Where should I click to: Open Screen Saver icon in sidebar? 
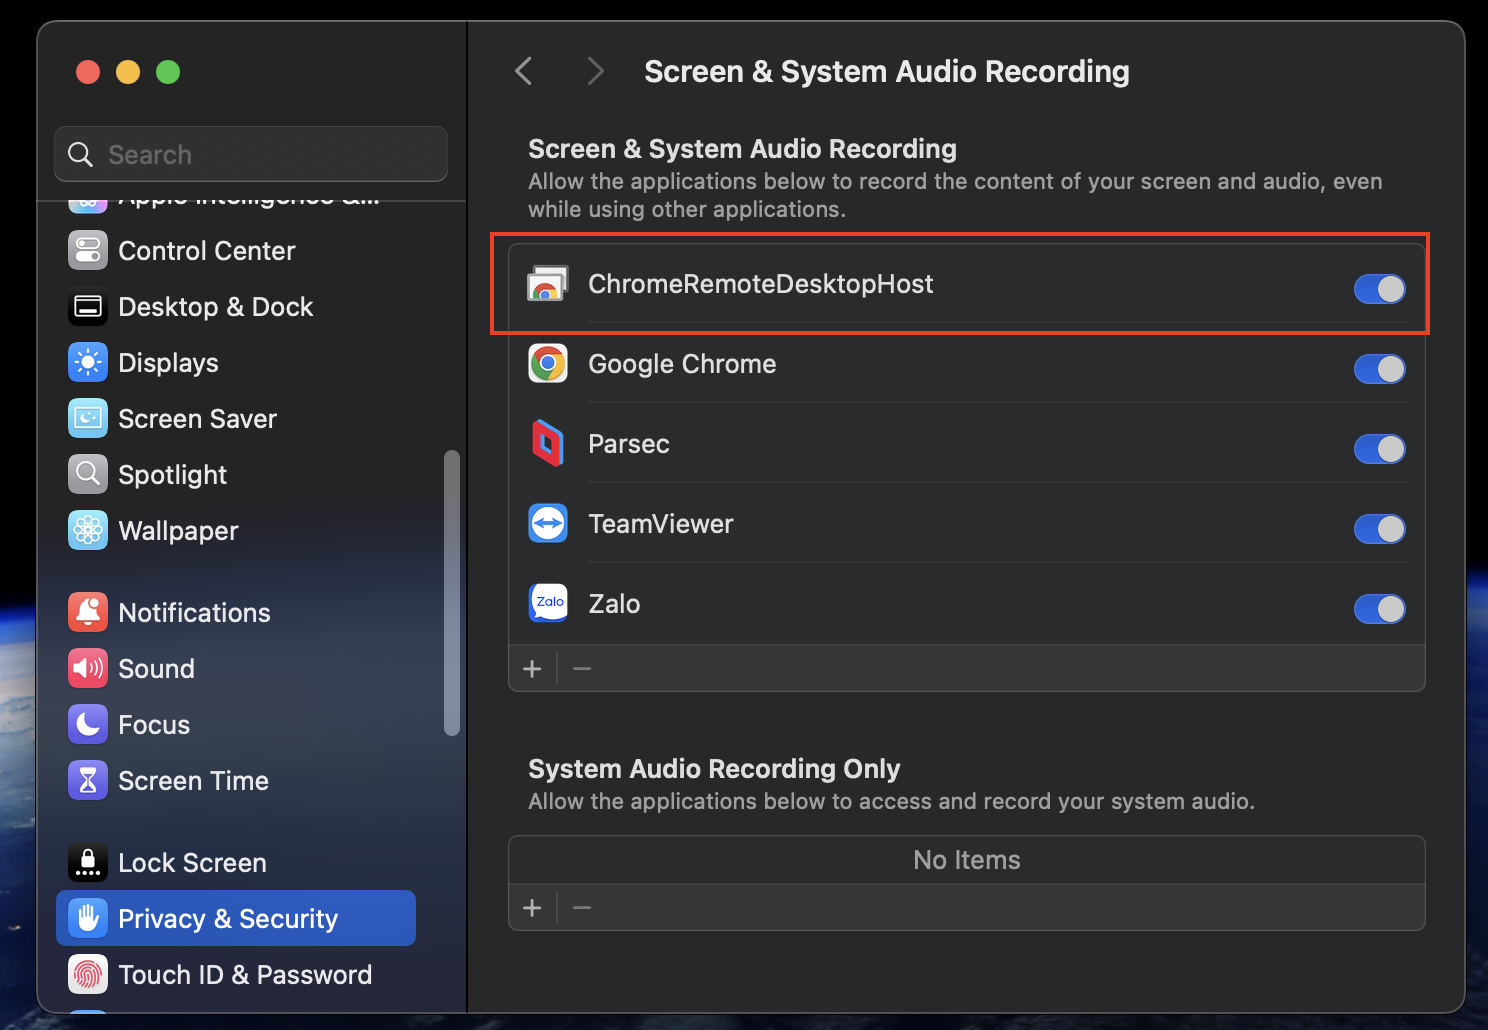point(88,419)
